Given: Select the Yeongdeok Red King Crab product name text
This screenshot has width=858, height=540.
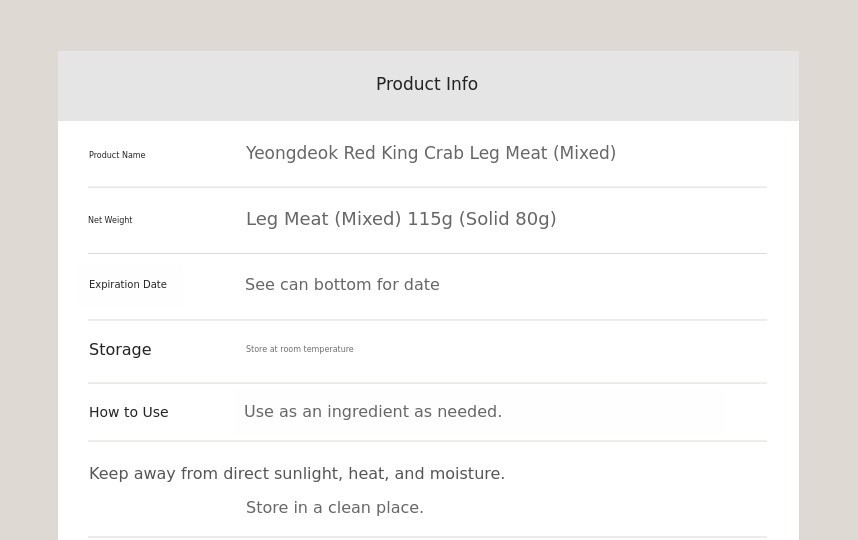Looking at the screenshot, I should point(430,153).
